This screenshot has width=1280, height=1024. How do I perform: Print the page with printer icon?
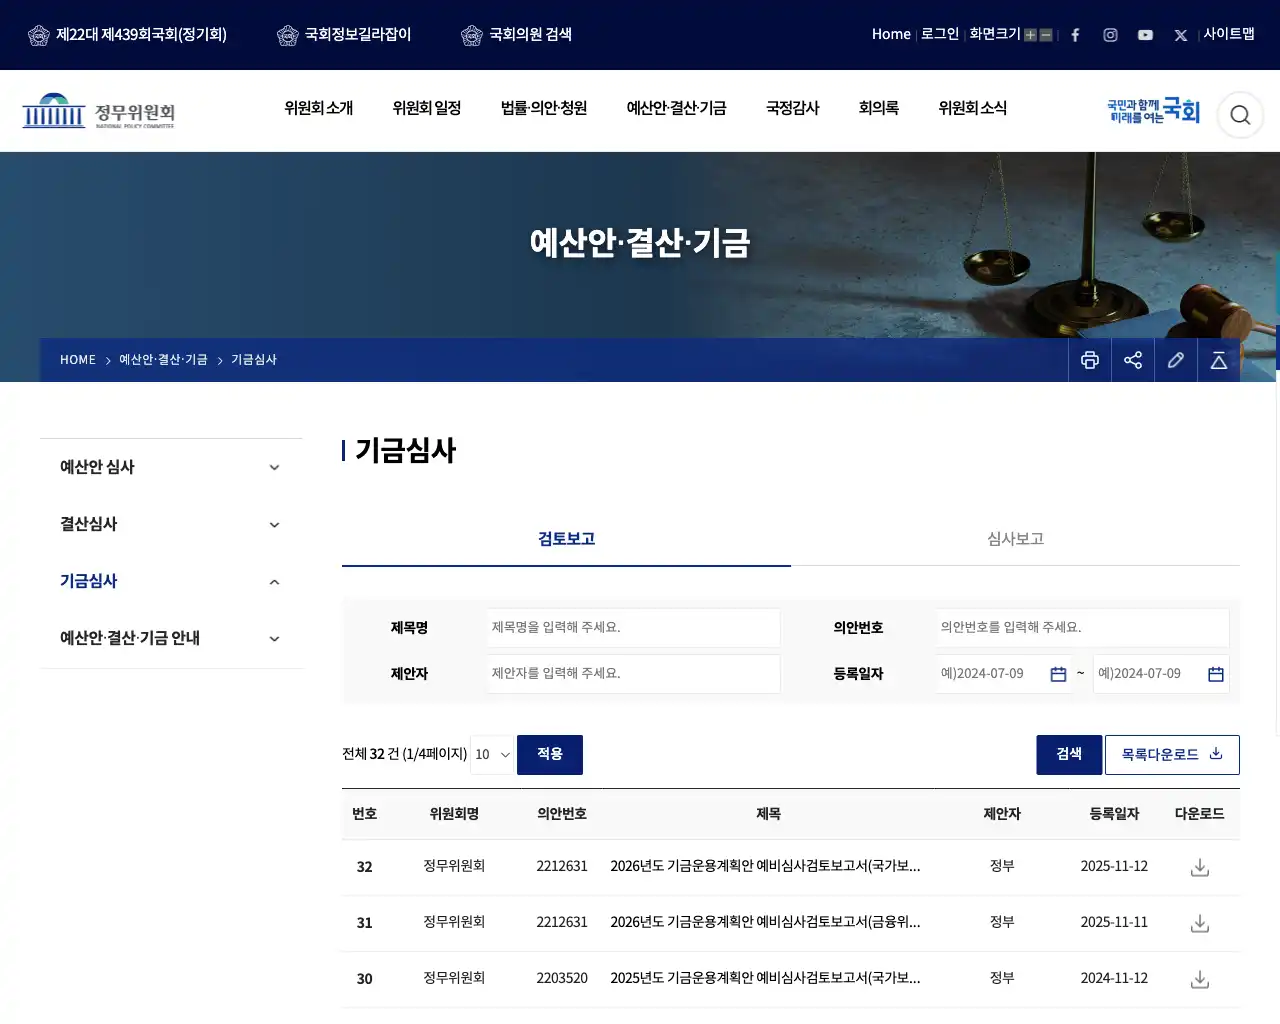click(1090, 360)
